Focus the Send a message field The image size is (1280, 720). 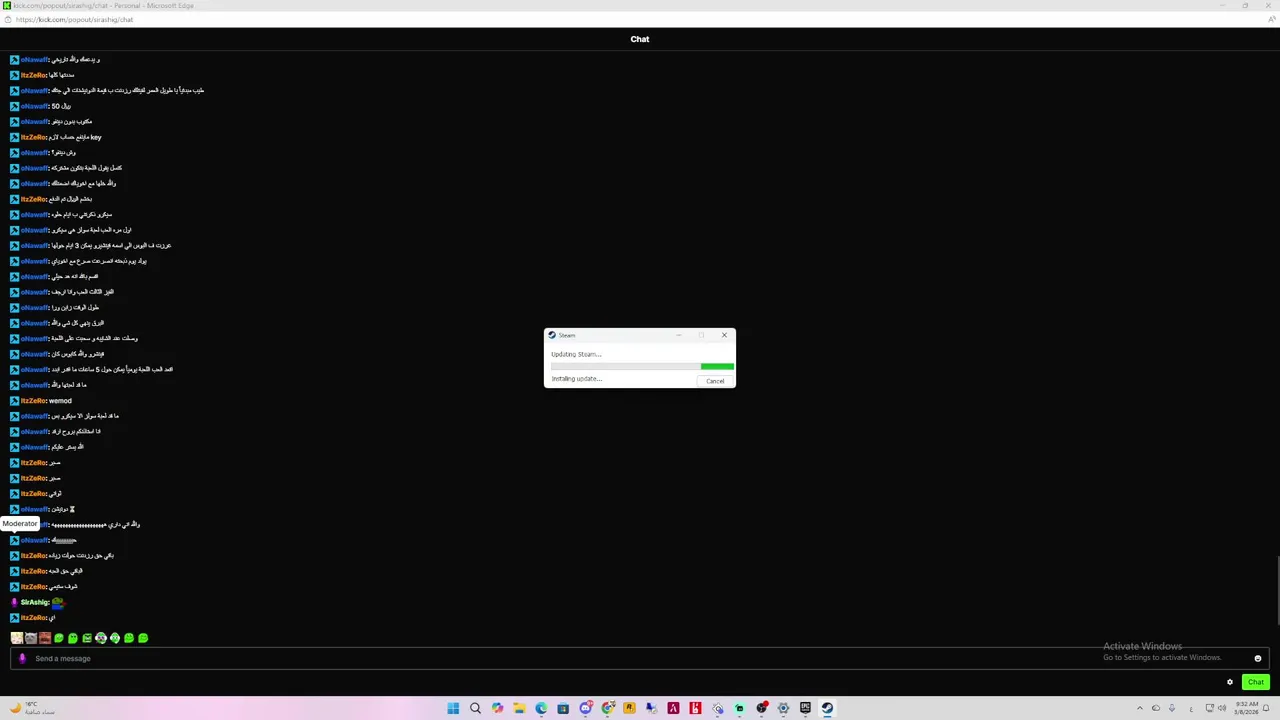(x=640, y=658)
